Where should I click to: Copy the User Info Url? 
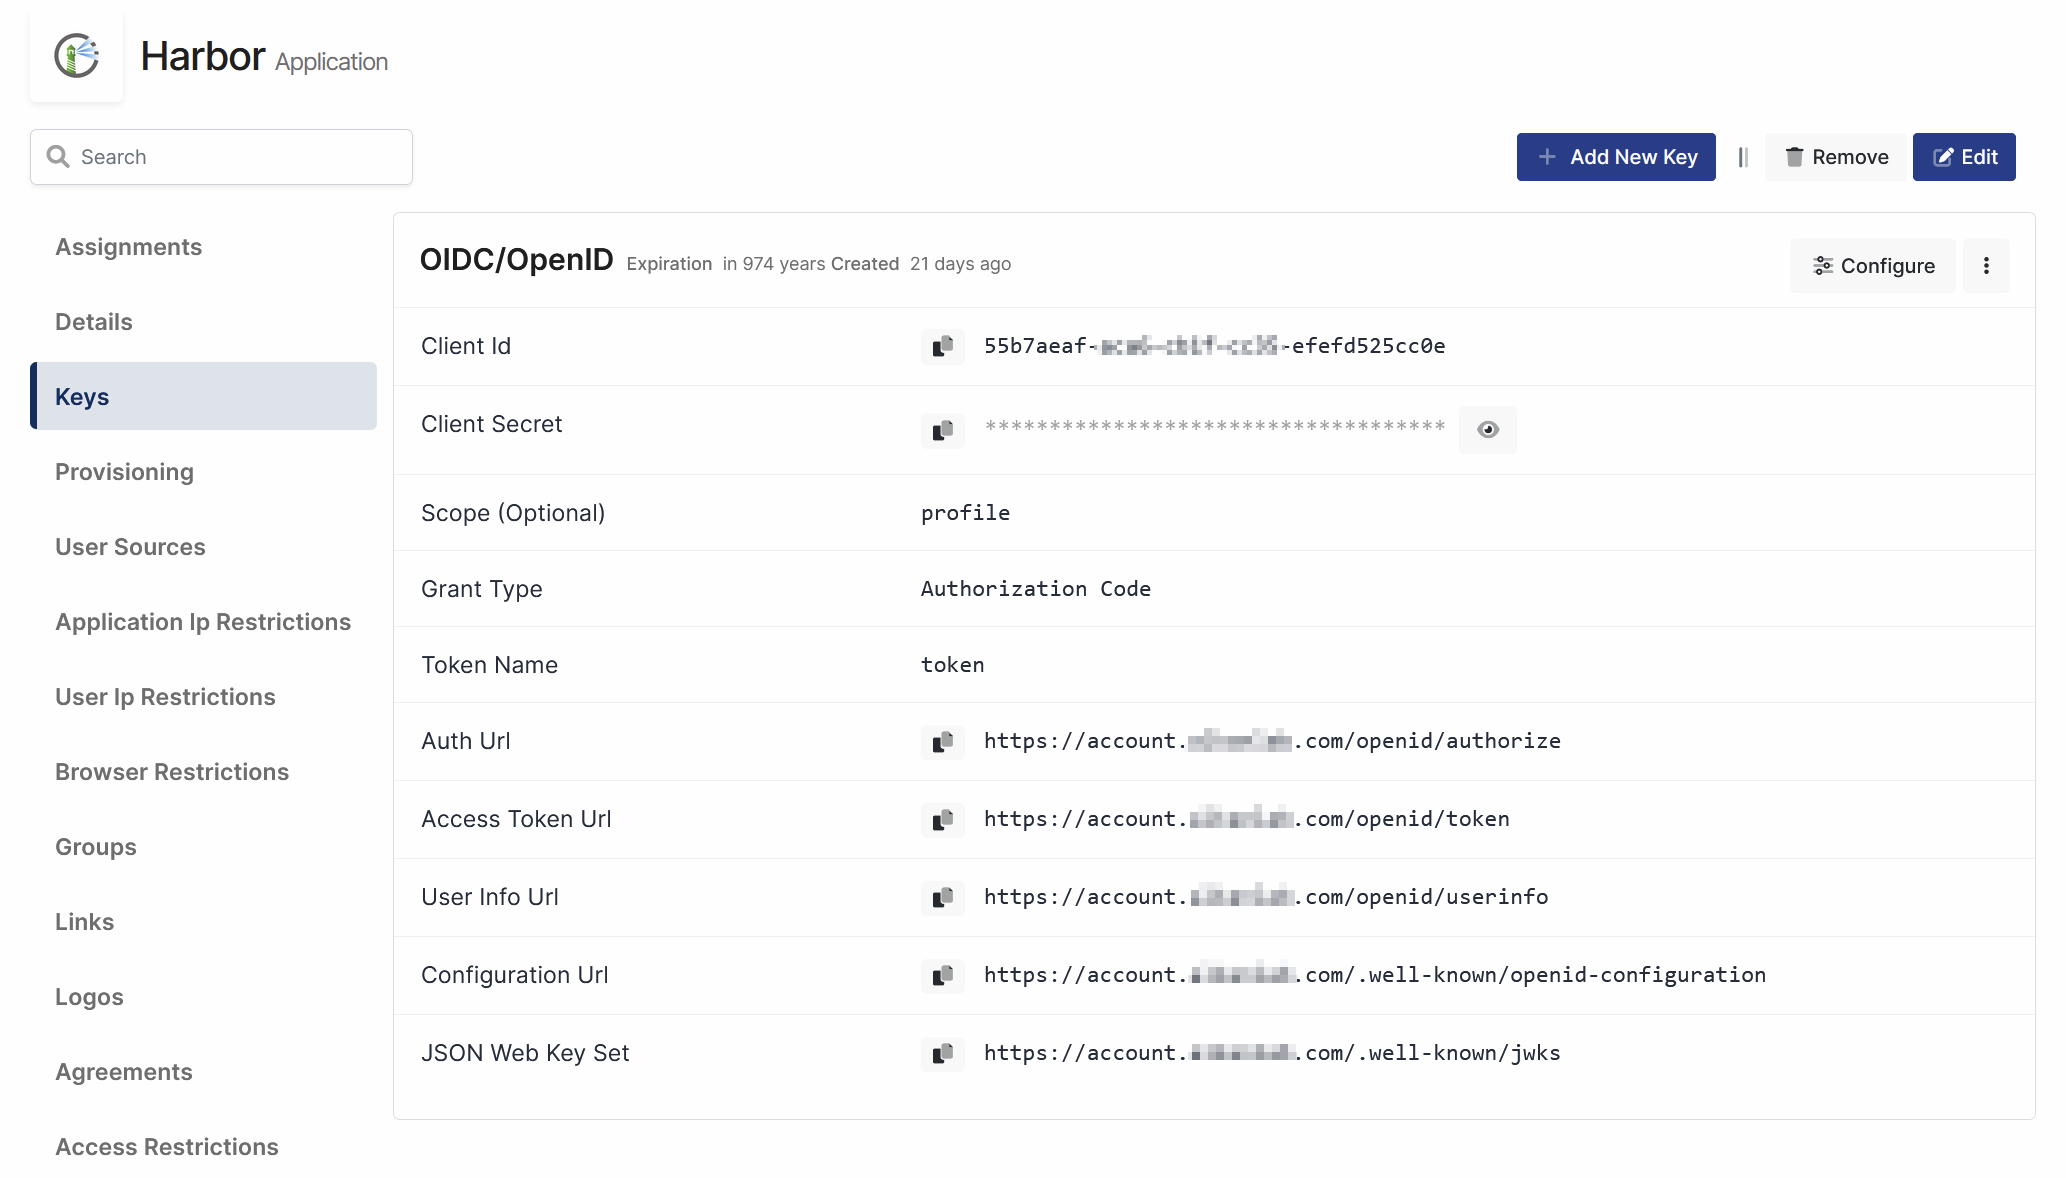(x=942, y=898)
